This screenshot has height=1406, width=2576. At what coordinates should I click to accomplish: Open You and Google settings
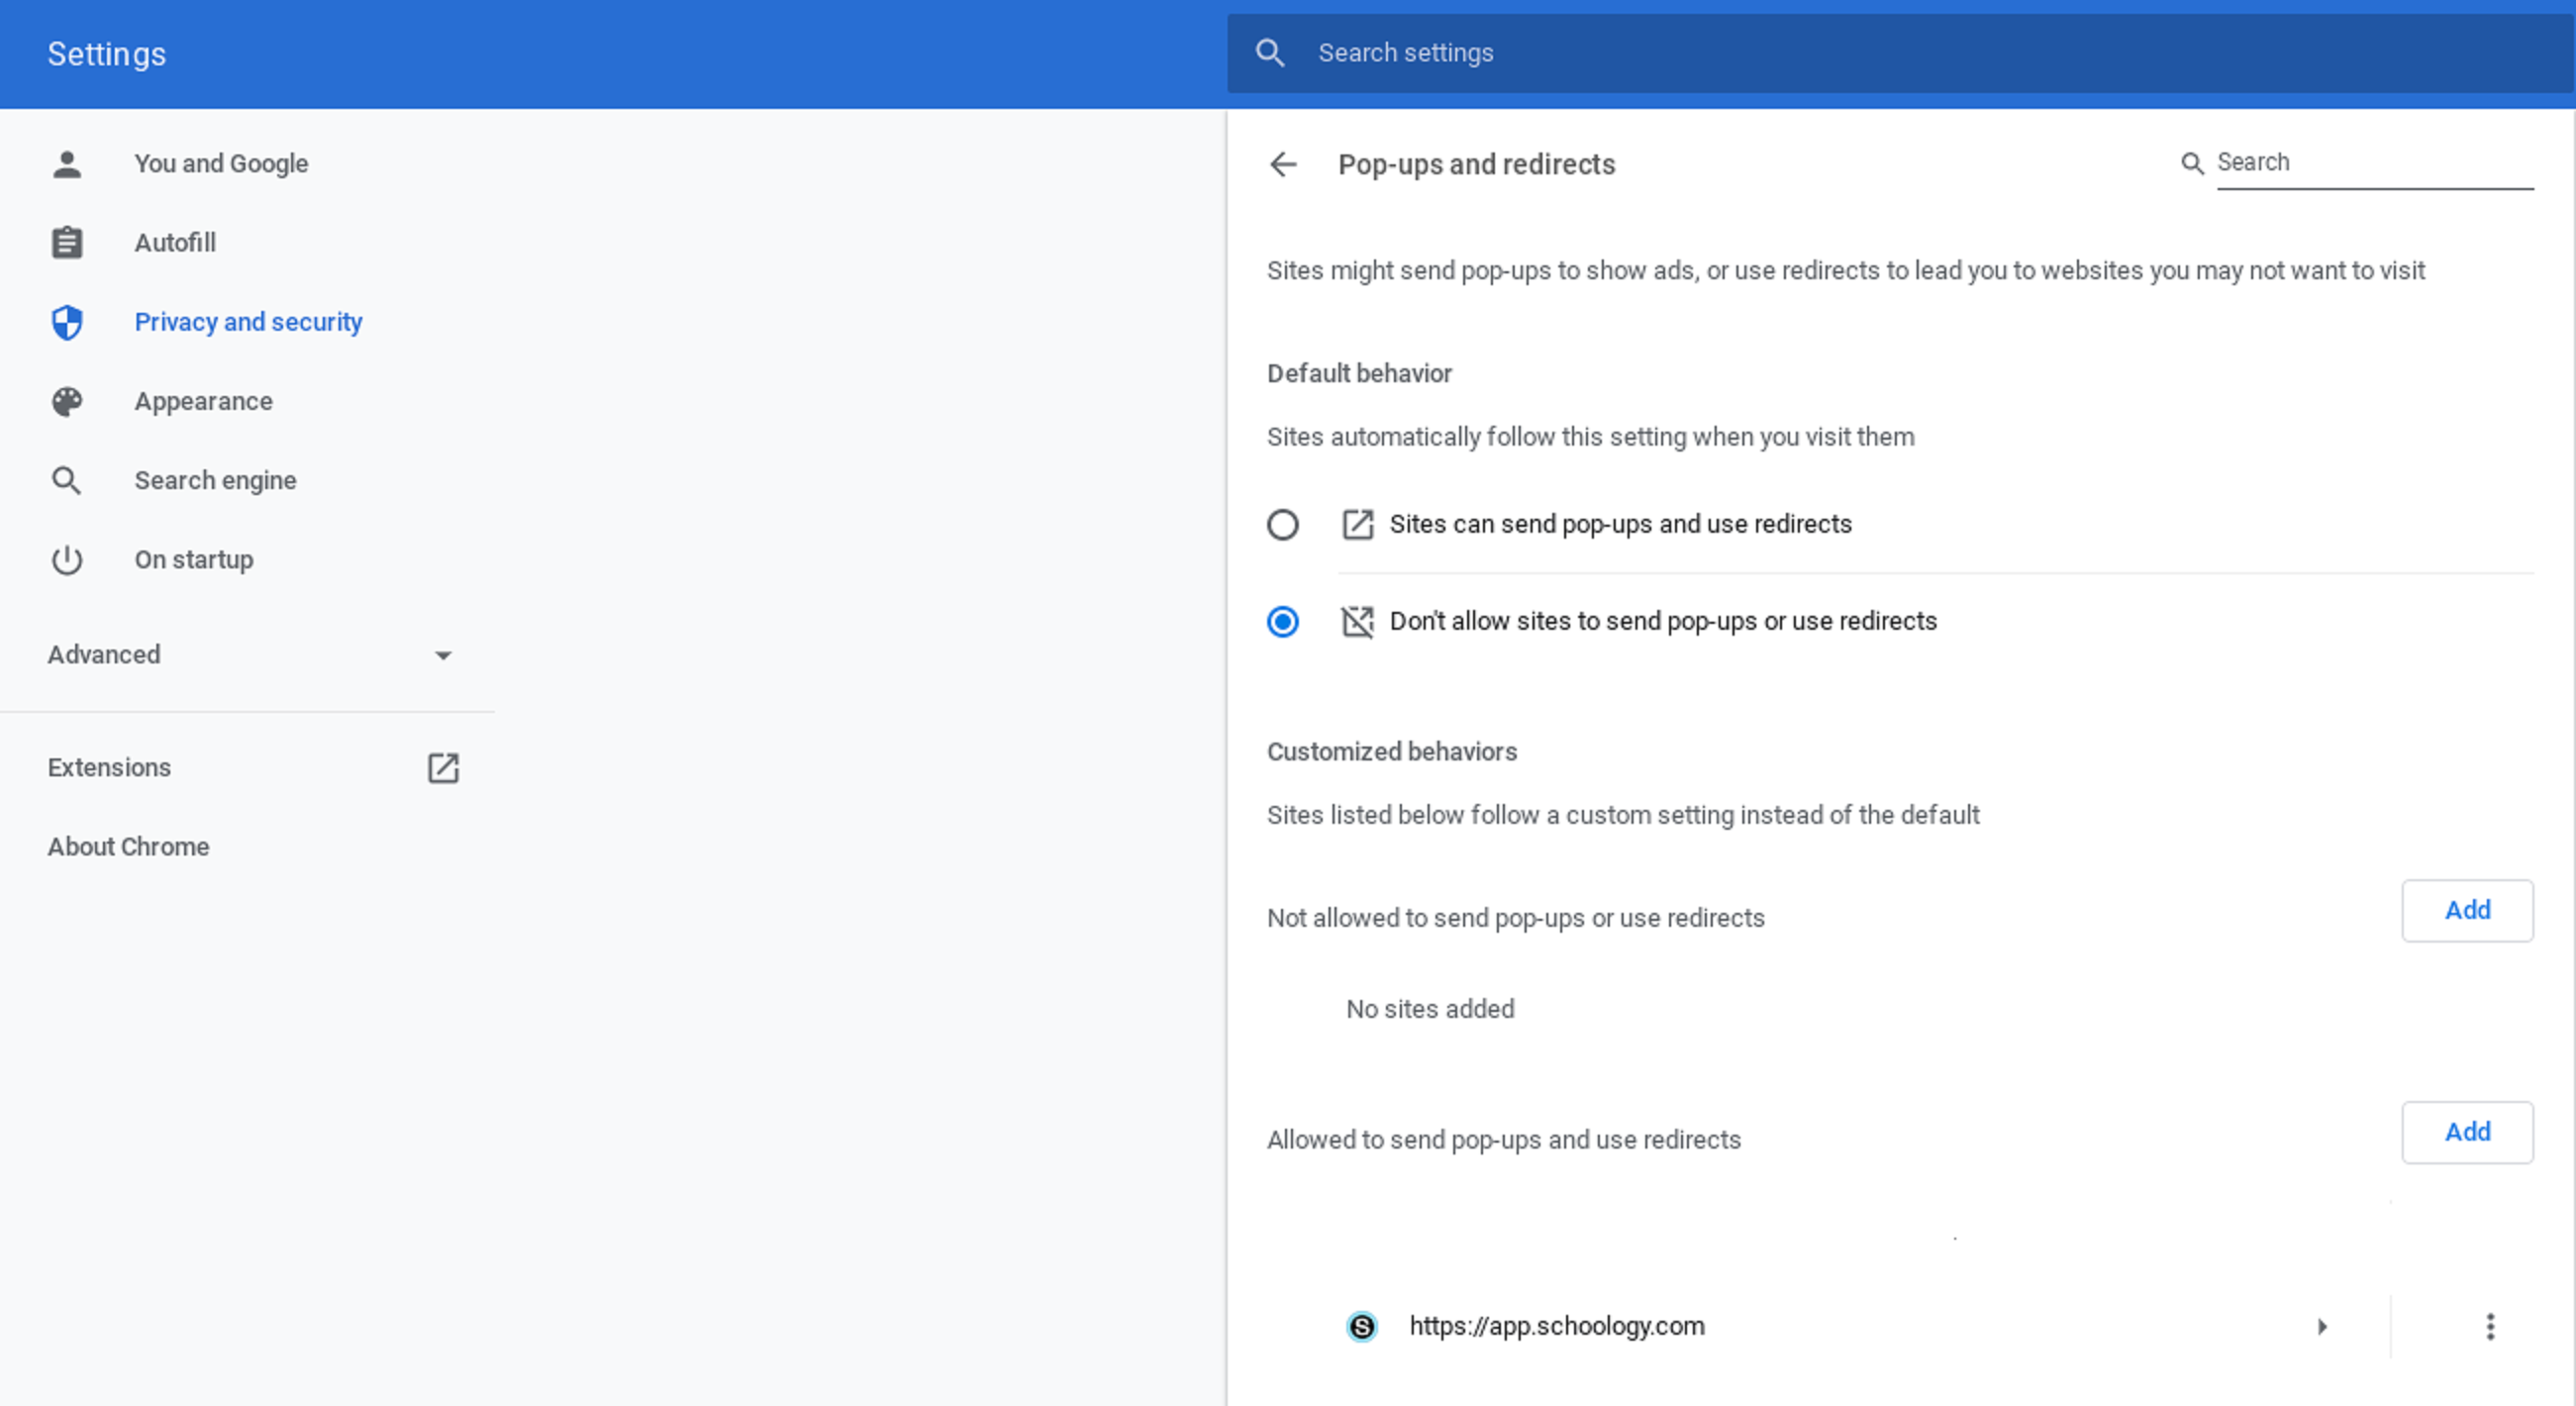coord(221,164)
